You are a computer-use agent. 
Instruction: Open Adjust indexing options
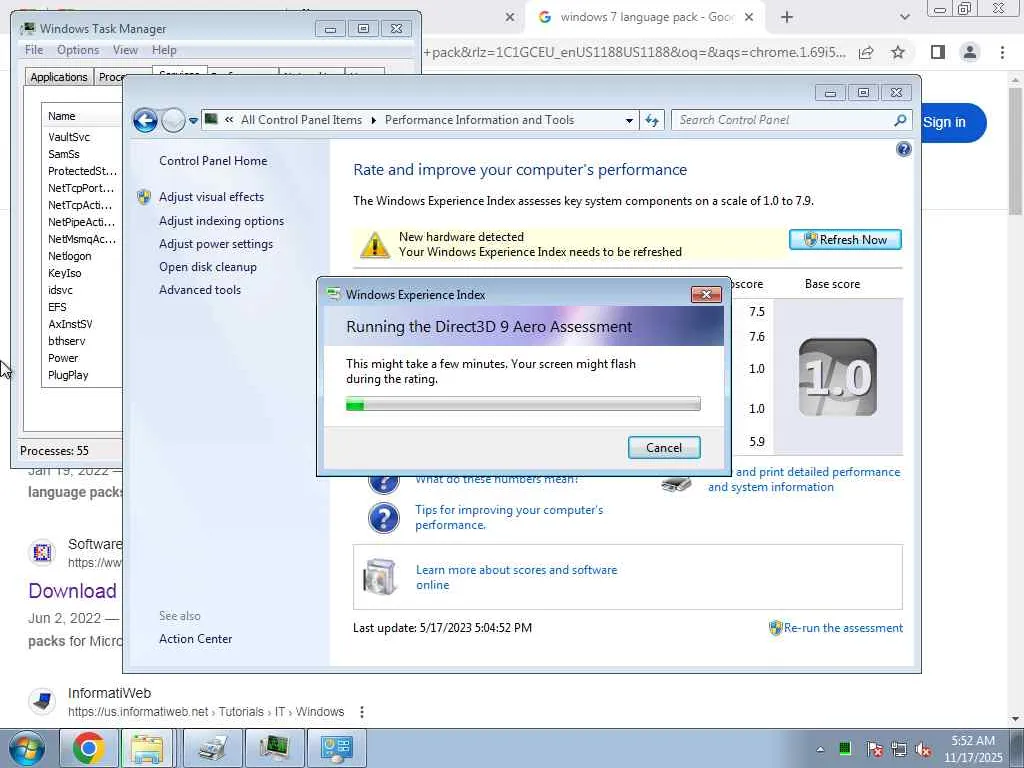221,221
